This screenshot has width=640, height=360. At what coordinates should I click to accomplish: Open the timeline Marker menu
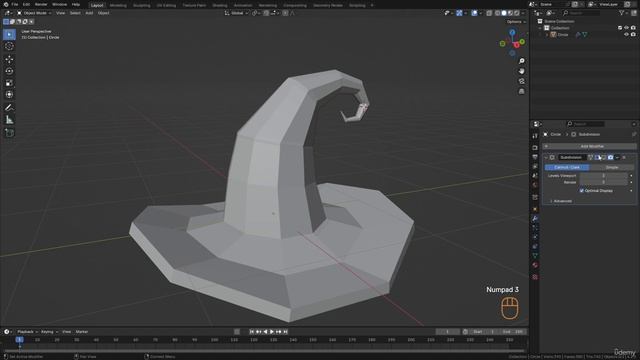tap(82, 332)
